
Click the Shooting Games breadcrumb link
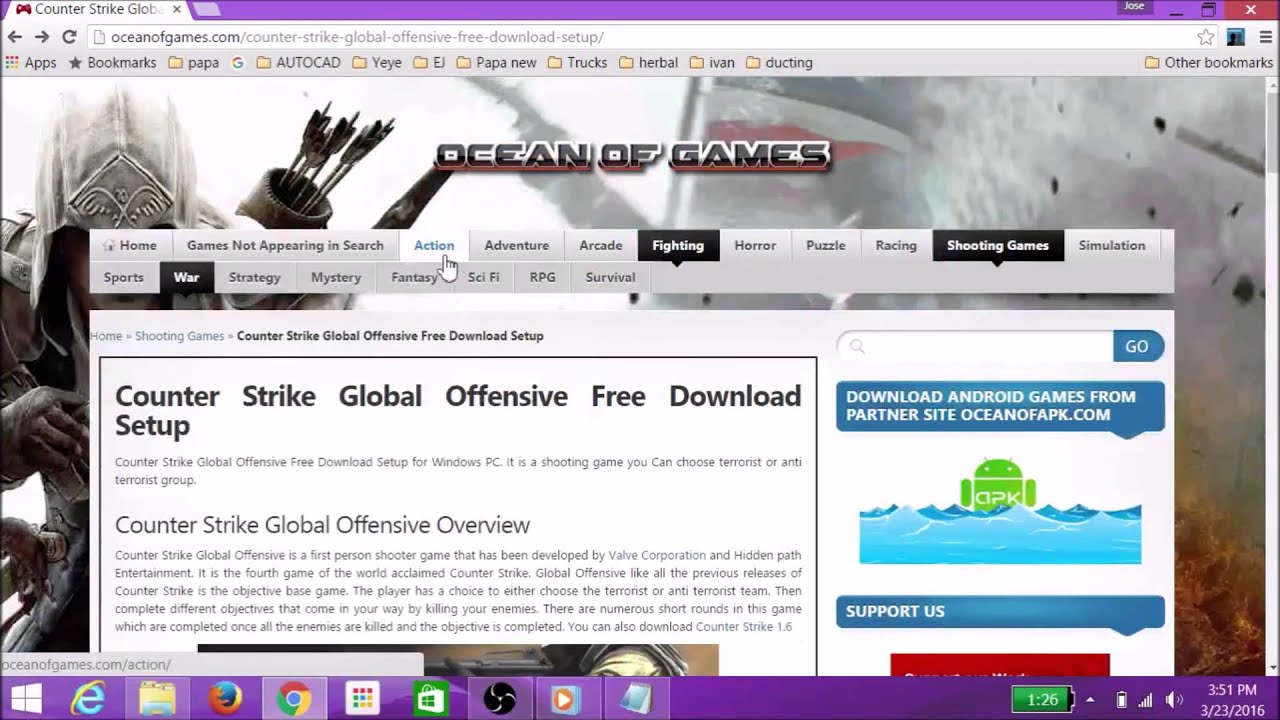click(179, 336)
